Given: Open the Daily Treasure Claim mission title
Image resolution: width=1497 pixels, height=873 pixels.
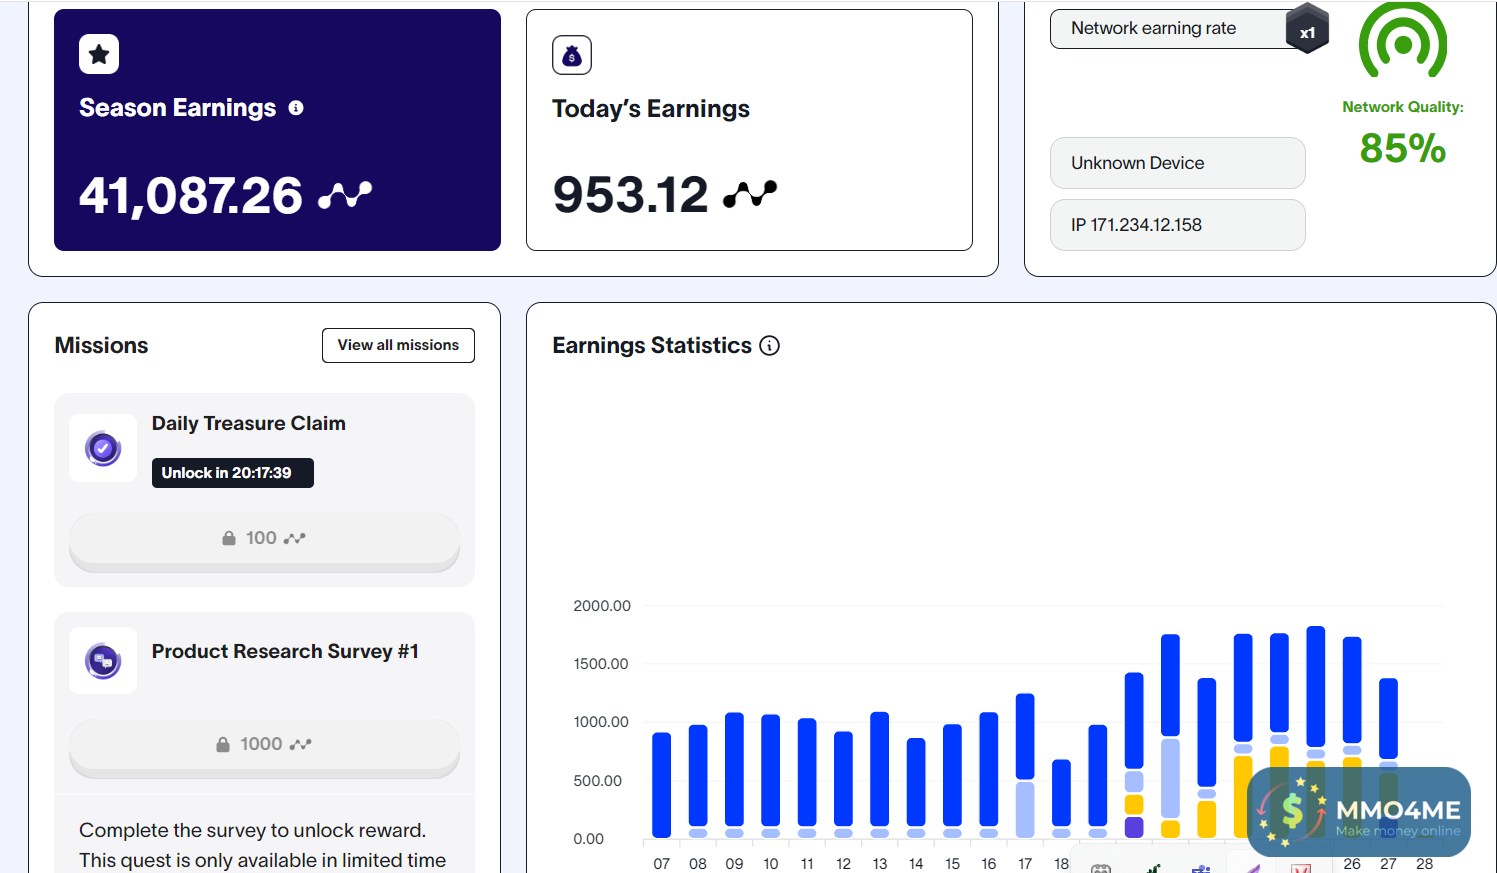Looking at the screenshot, I should coord(249,423).
